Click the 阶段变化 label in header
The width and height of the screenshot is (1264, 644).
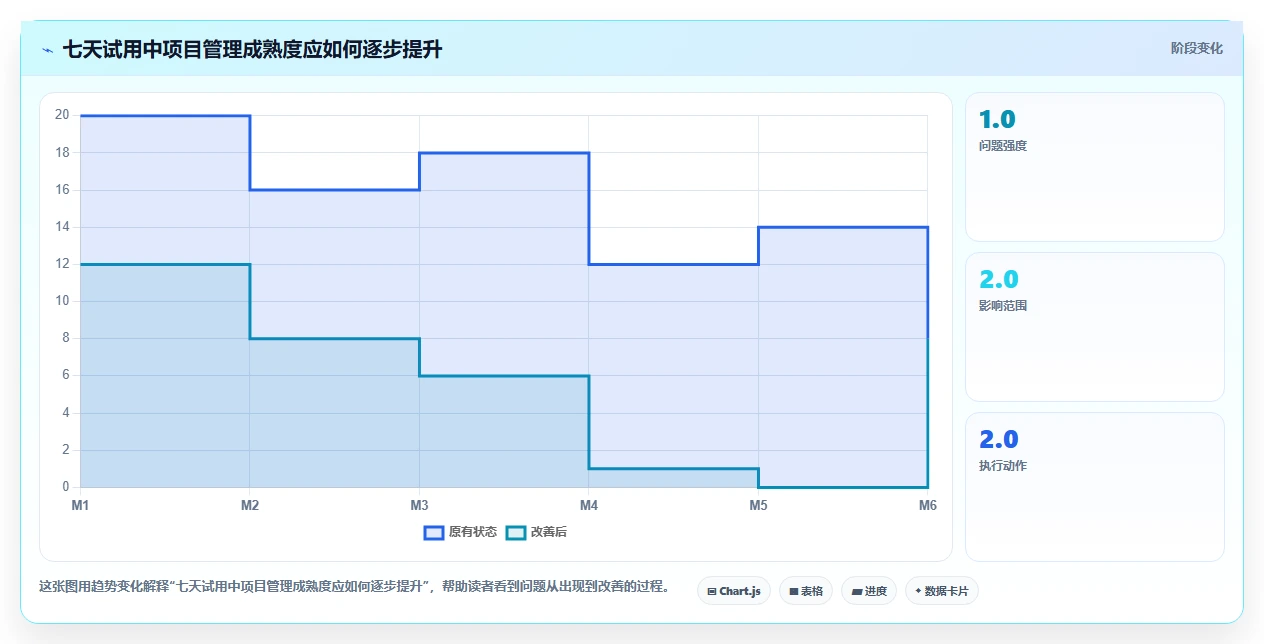click(1197, 48)
